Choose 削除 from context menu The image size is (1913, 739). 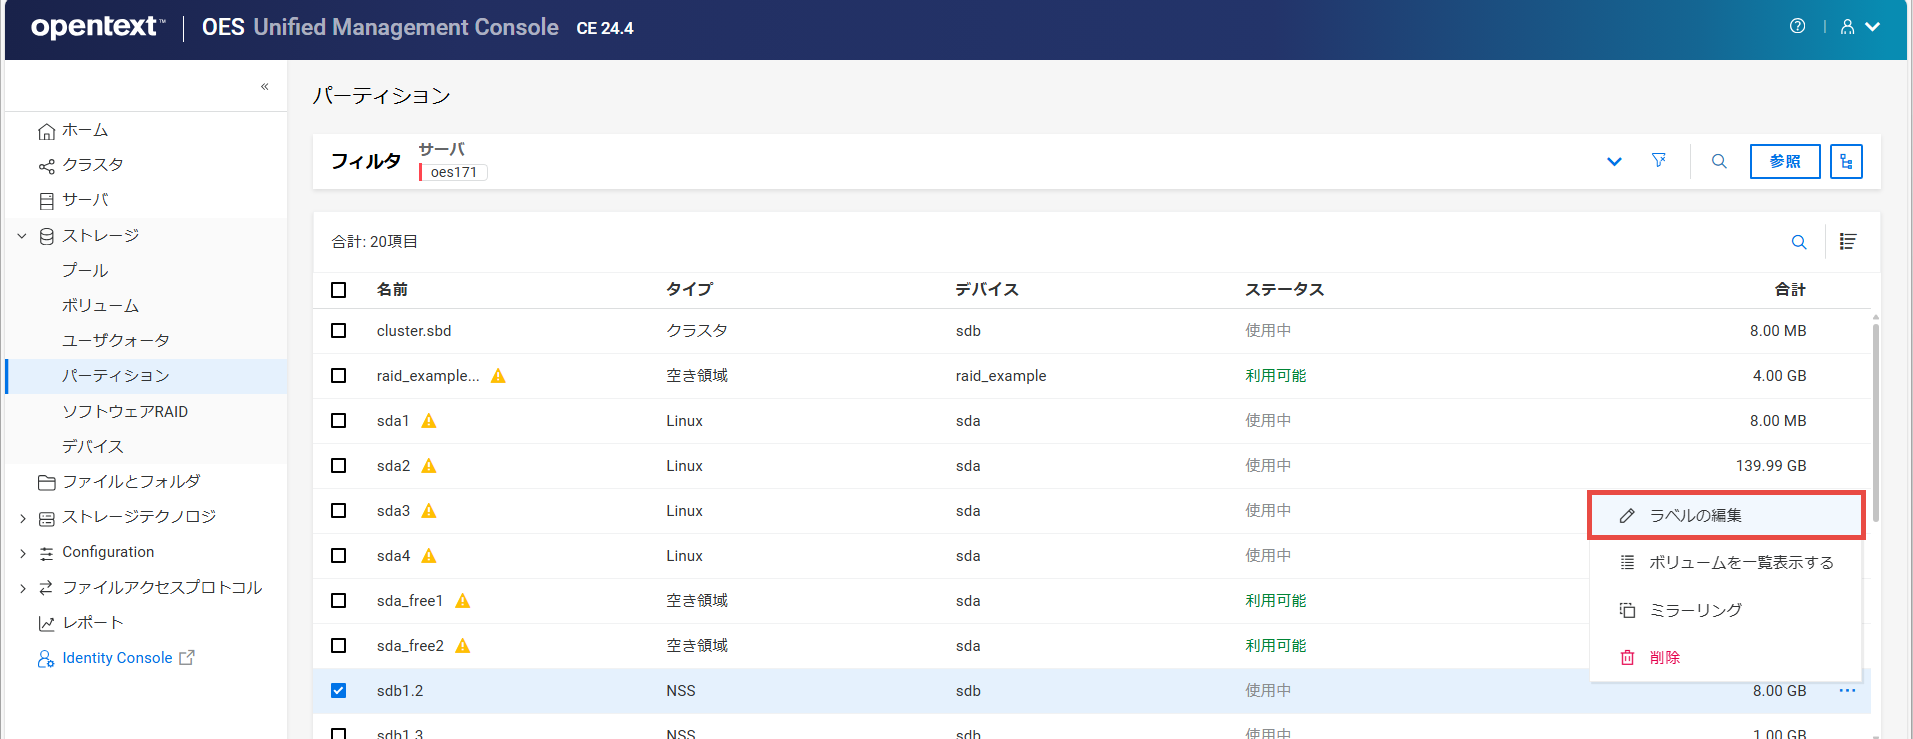(x=1664, y=657)
